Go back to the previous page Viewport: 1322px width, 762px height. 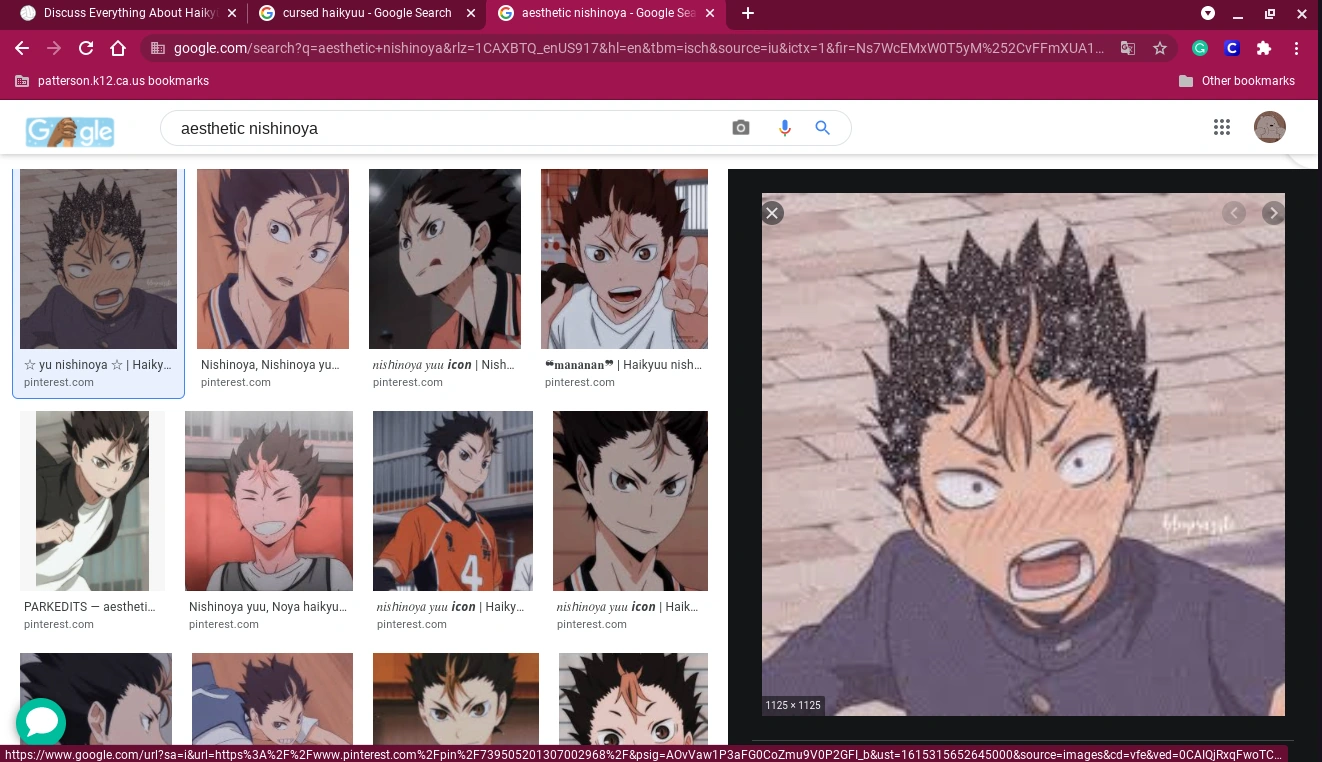tap(22, 48)
